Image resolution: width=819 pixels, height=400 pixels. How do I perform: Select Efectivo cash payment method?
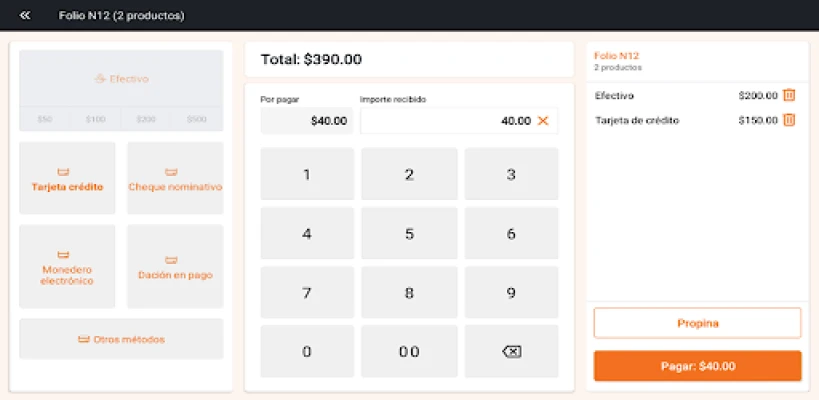point(121,78)
